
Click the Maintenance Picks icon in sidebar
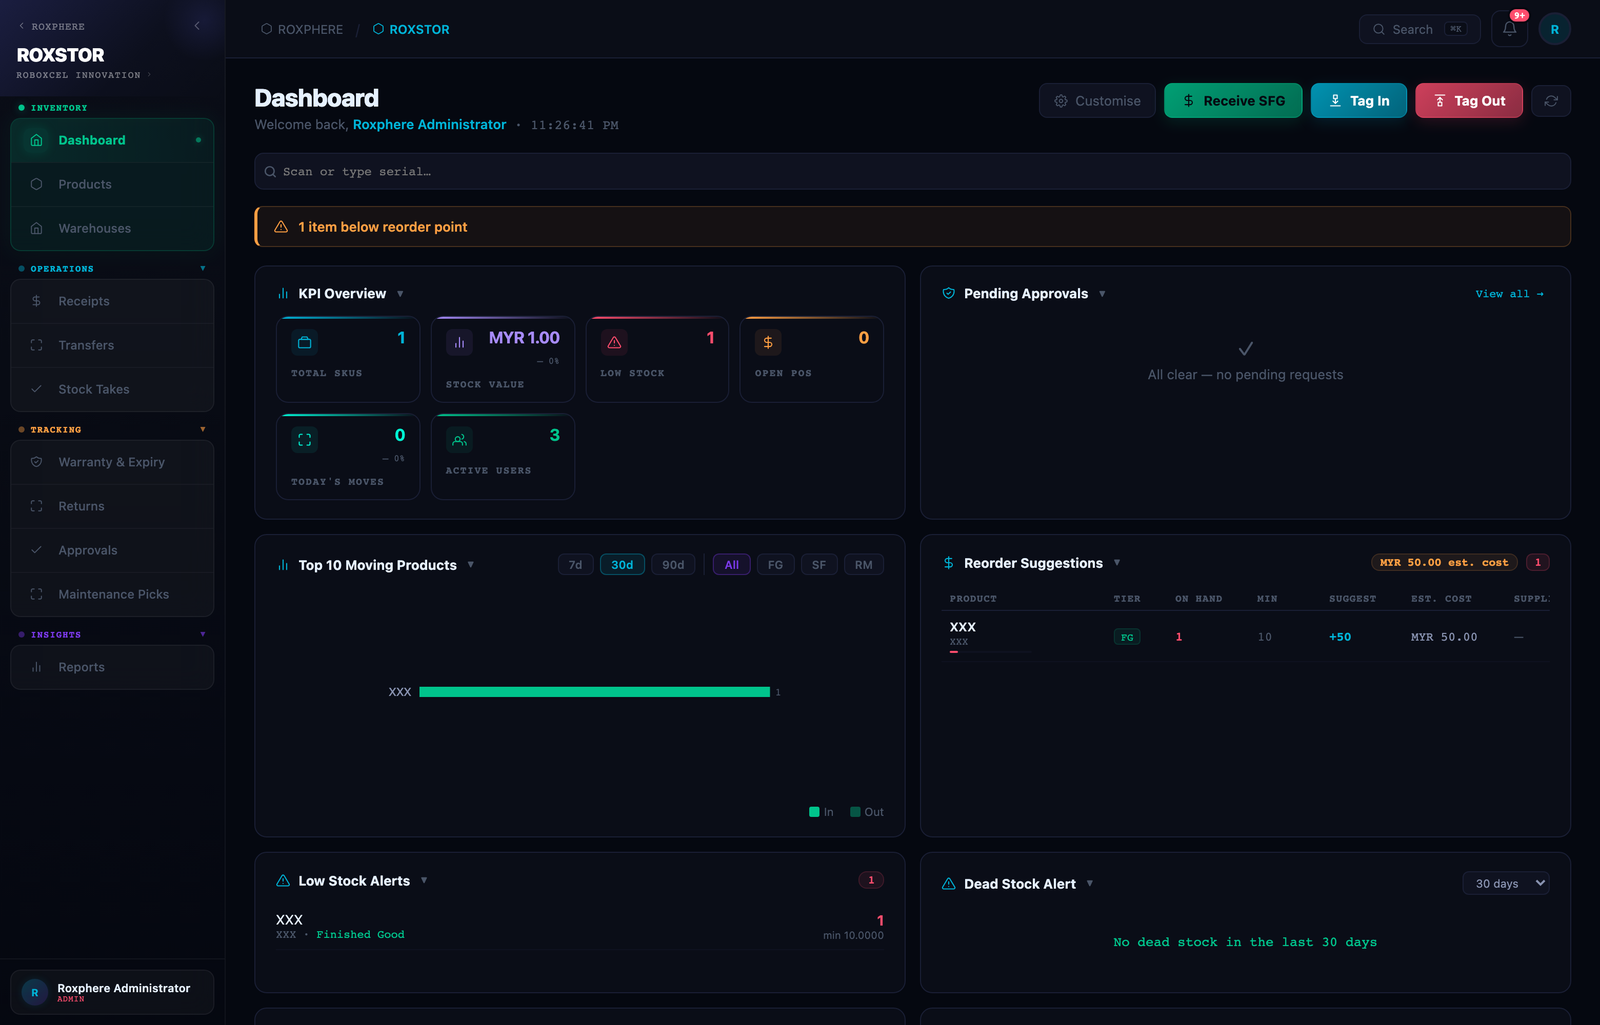tap(36, 594)
